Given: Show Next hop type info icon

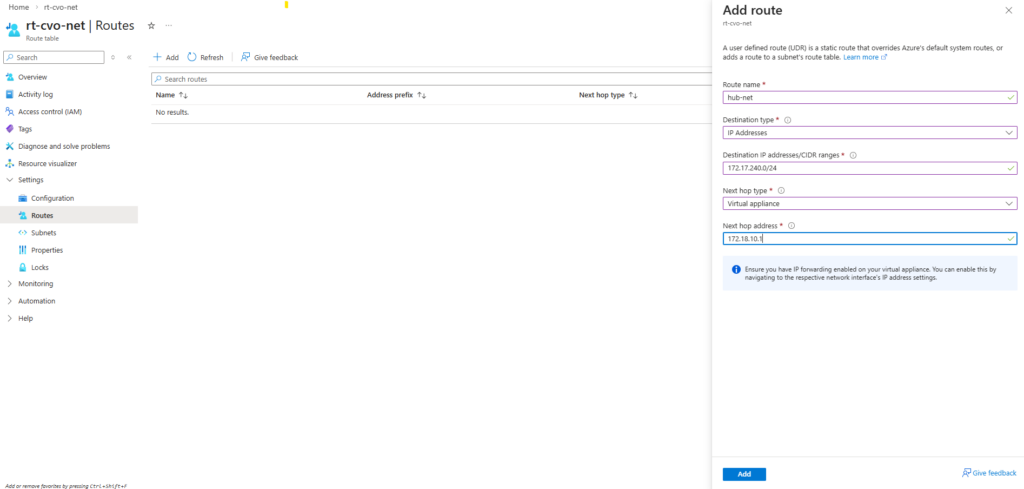Looking at the screenshot, I should click(x=781, y=191).
